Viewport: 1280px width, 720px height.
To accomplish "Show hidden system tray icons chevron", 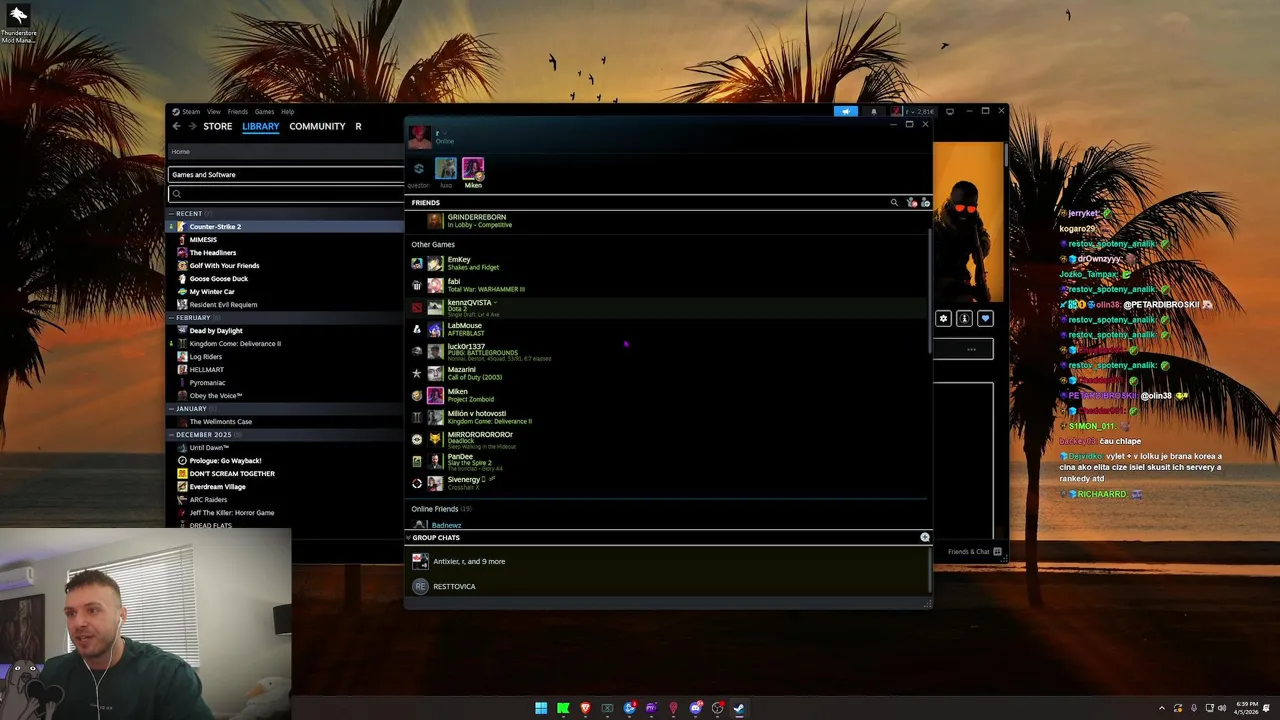I will point(1162,708).
